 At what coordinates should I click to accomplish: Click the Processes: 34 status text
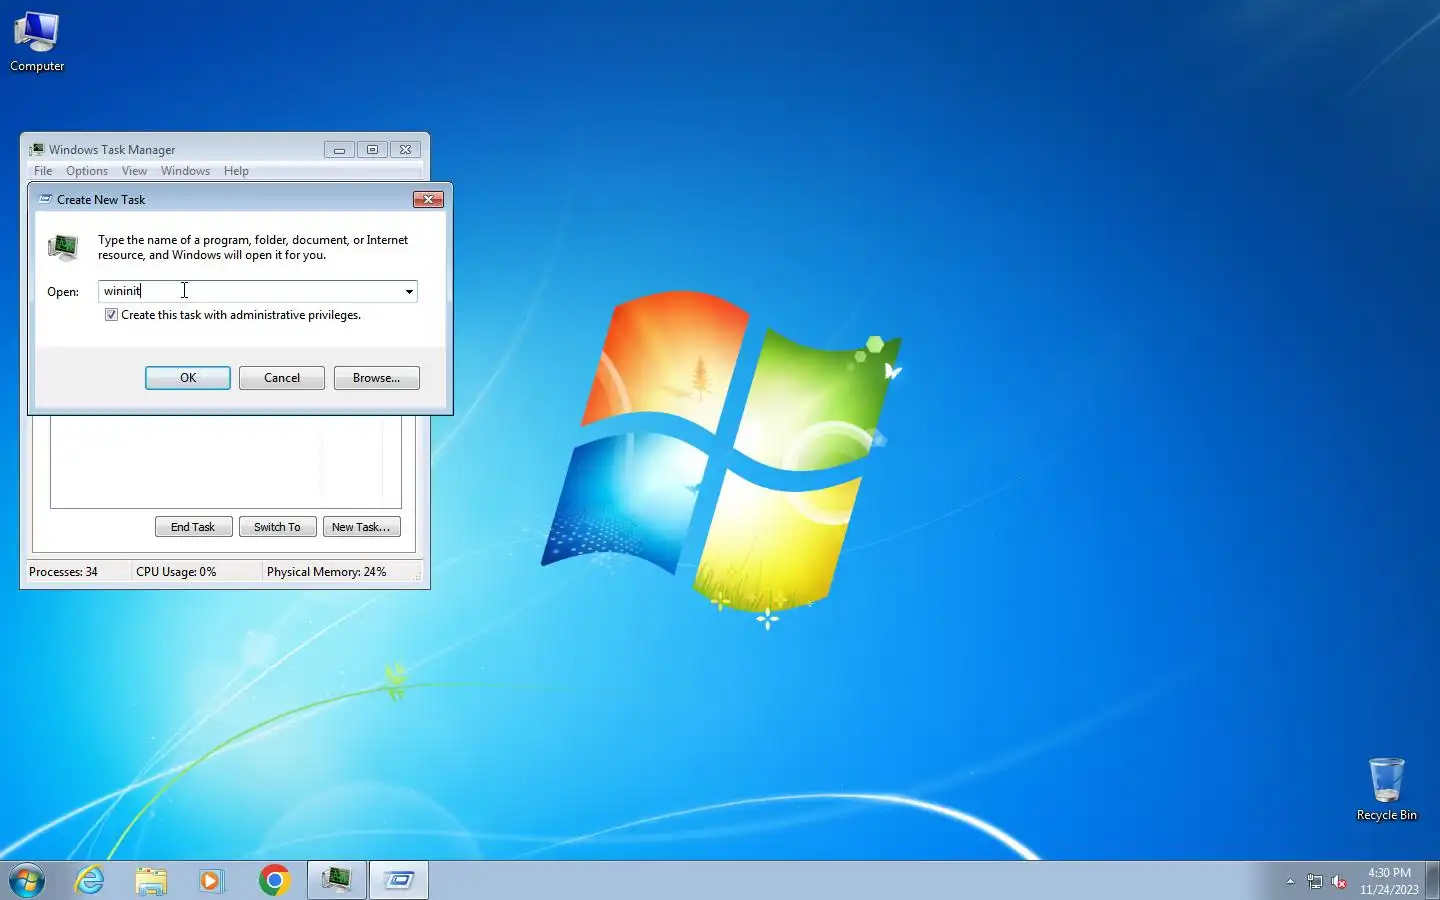(63, 572)
